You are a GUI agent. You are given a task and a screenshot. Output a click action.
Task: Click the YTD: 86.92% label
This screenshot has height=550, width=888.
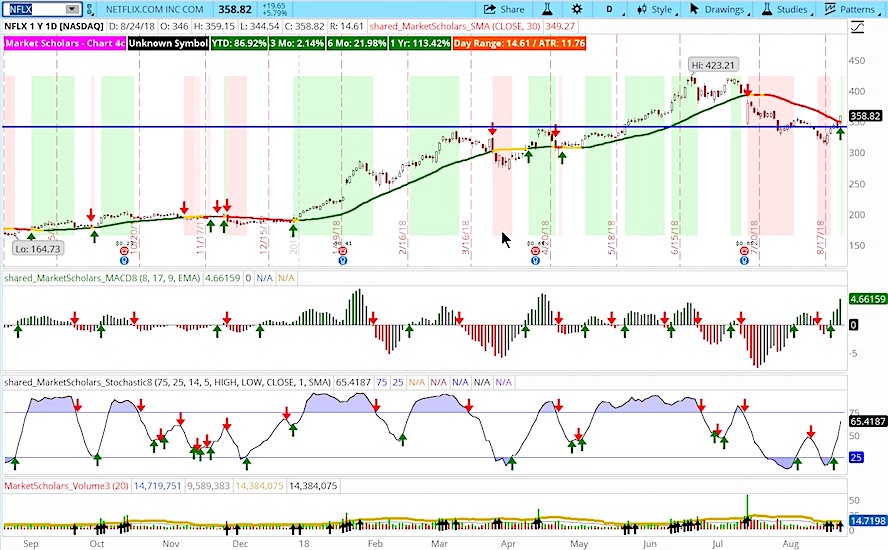click(x=239, y=43)
